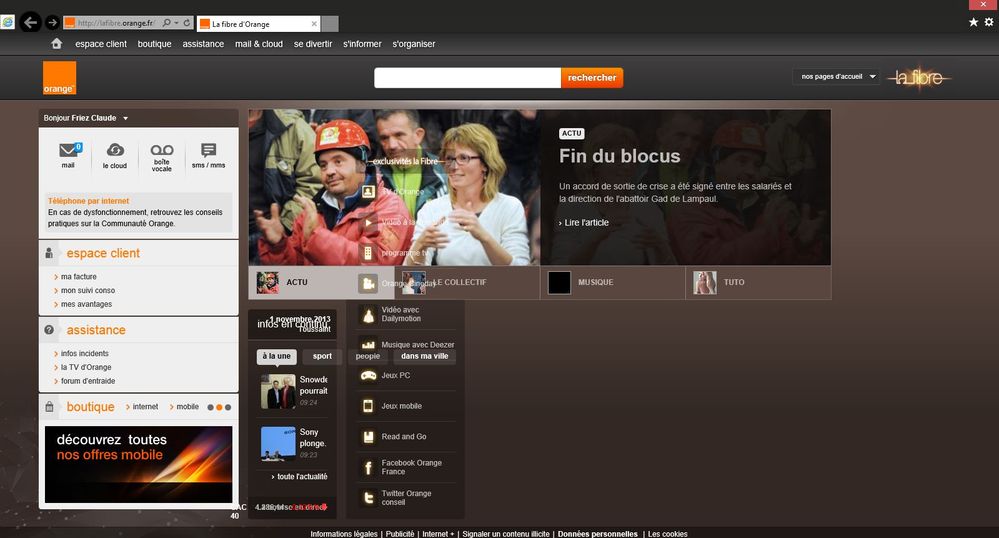Open Snowden news thumbnail
The height and width of the screenshot is (538, 999).
point(278,391)
